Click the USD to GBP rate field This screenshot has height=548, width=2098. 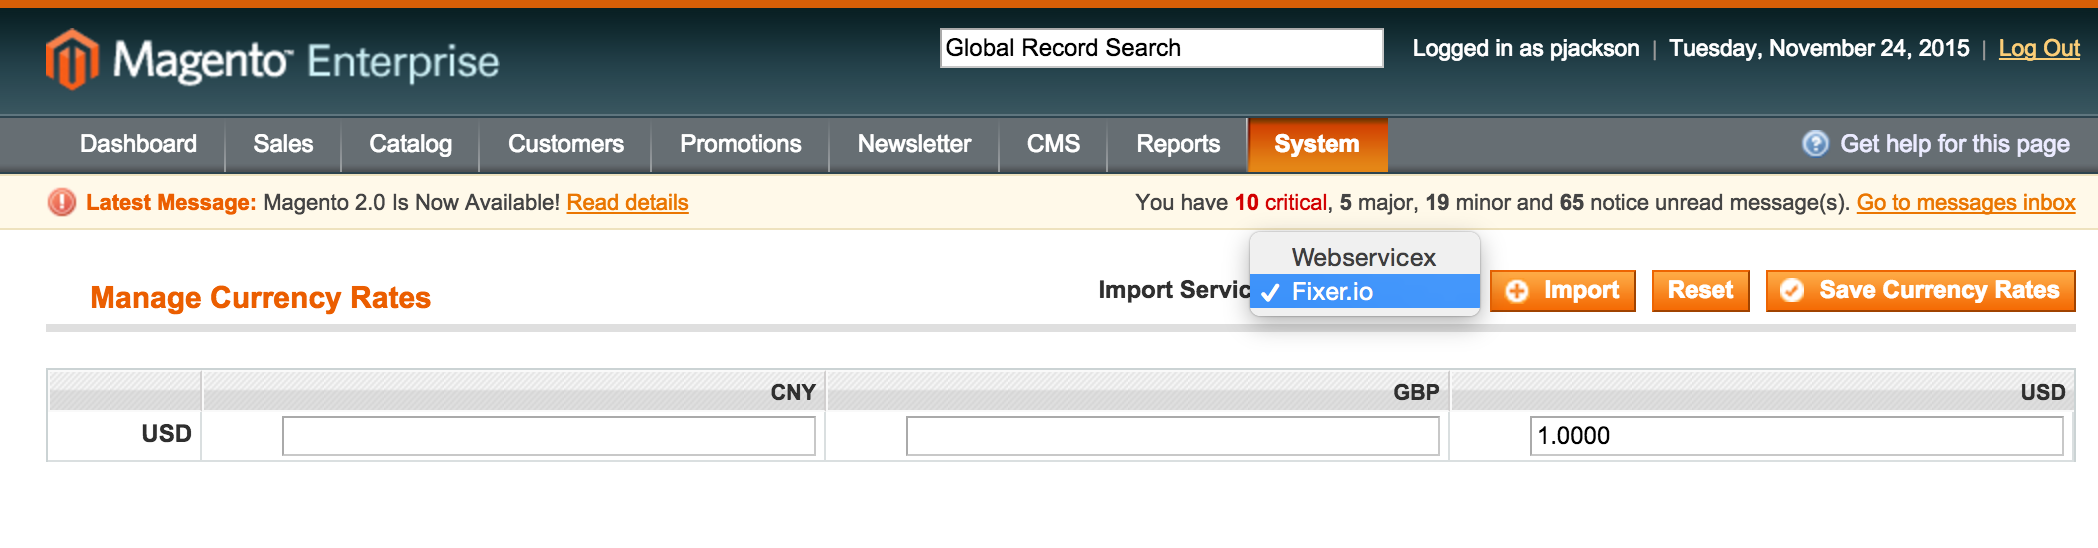[x=1172, y=436]
